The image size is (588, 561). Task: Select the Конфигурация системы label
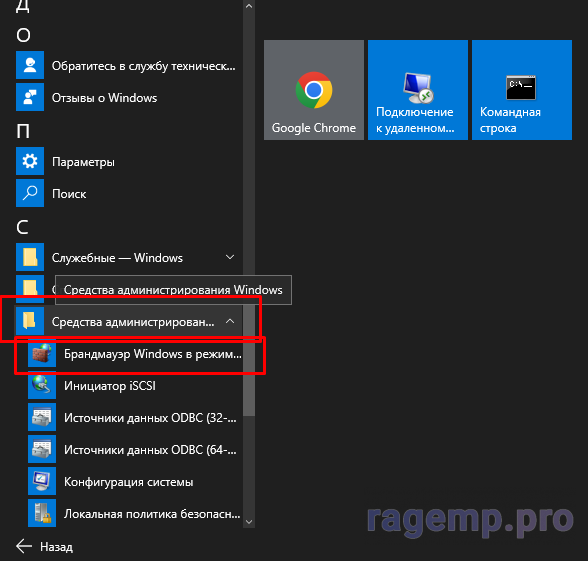pyautogui.click(x=129, y=482)
